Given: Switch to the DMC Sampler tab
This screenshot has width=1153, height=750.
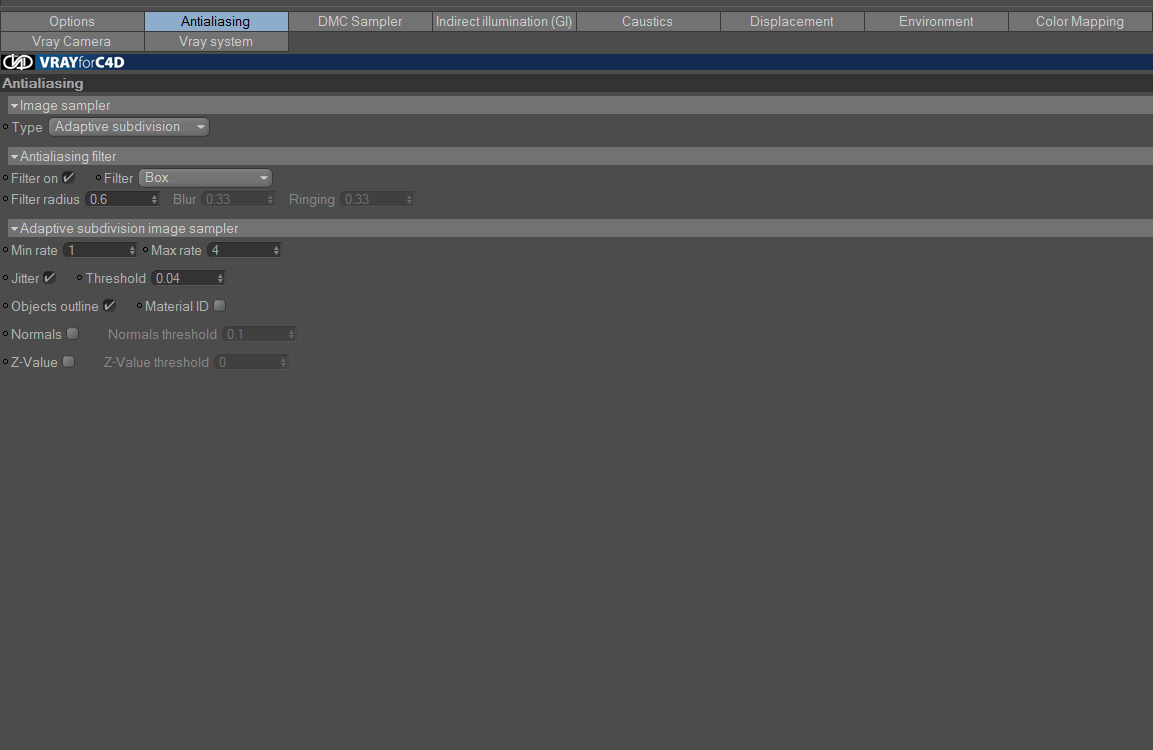Looking at the screenshot, I should click(360, 21).
